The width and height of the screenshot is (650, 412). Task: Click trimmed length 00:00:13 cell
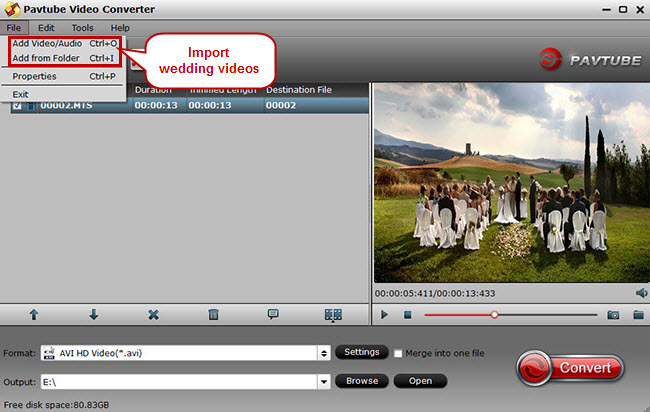[x=210, y=105]
